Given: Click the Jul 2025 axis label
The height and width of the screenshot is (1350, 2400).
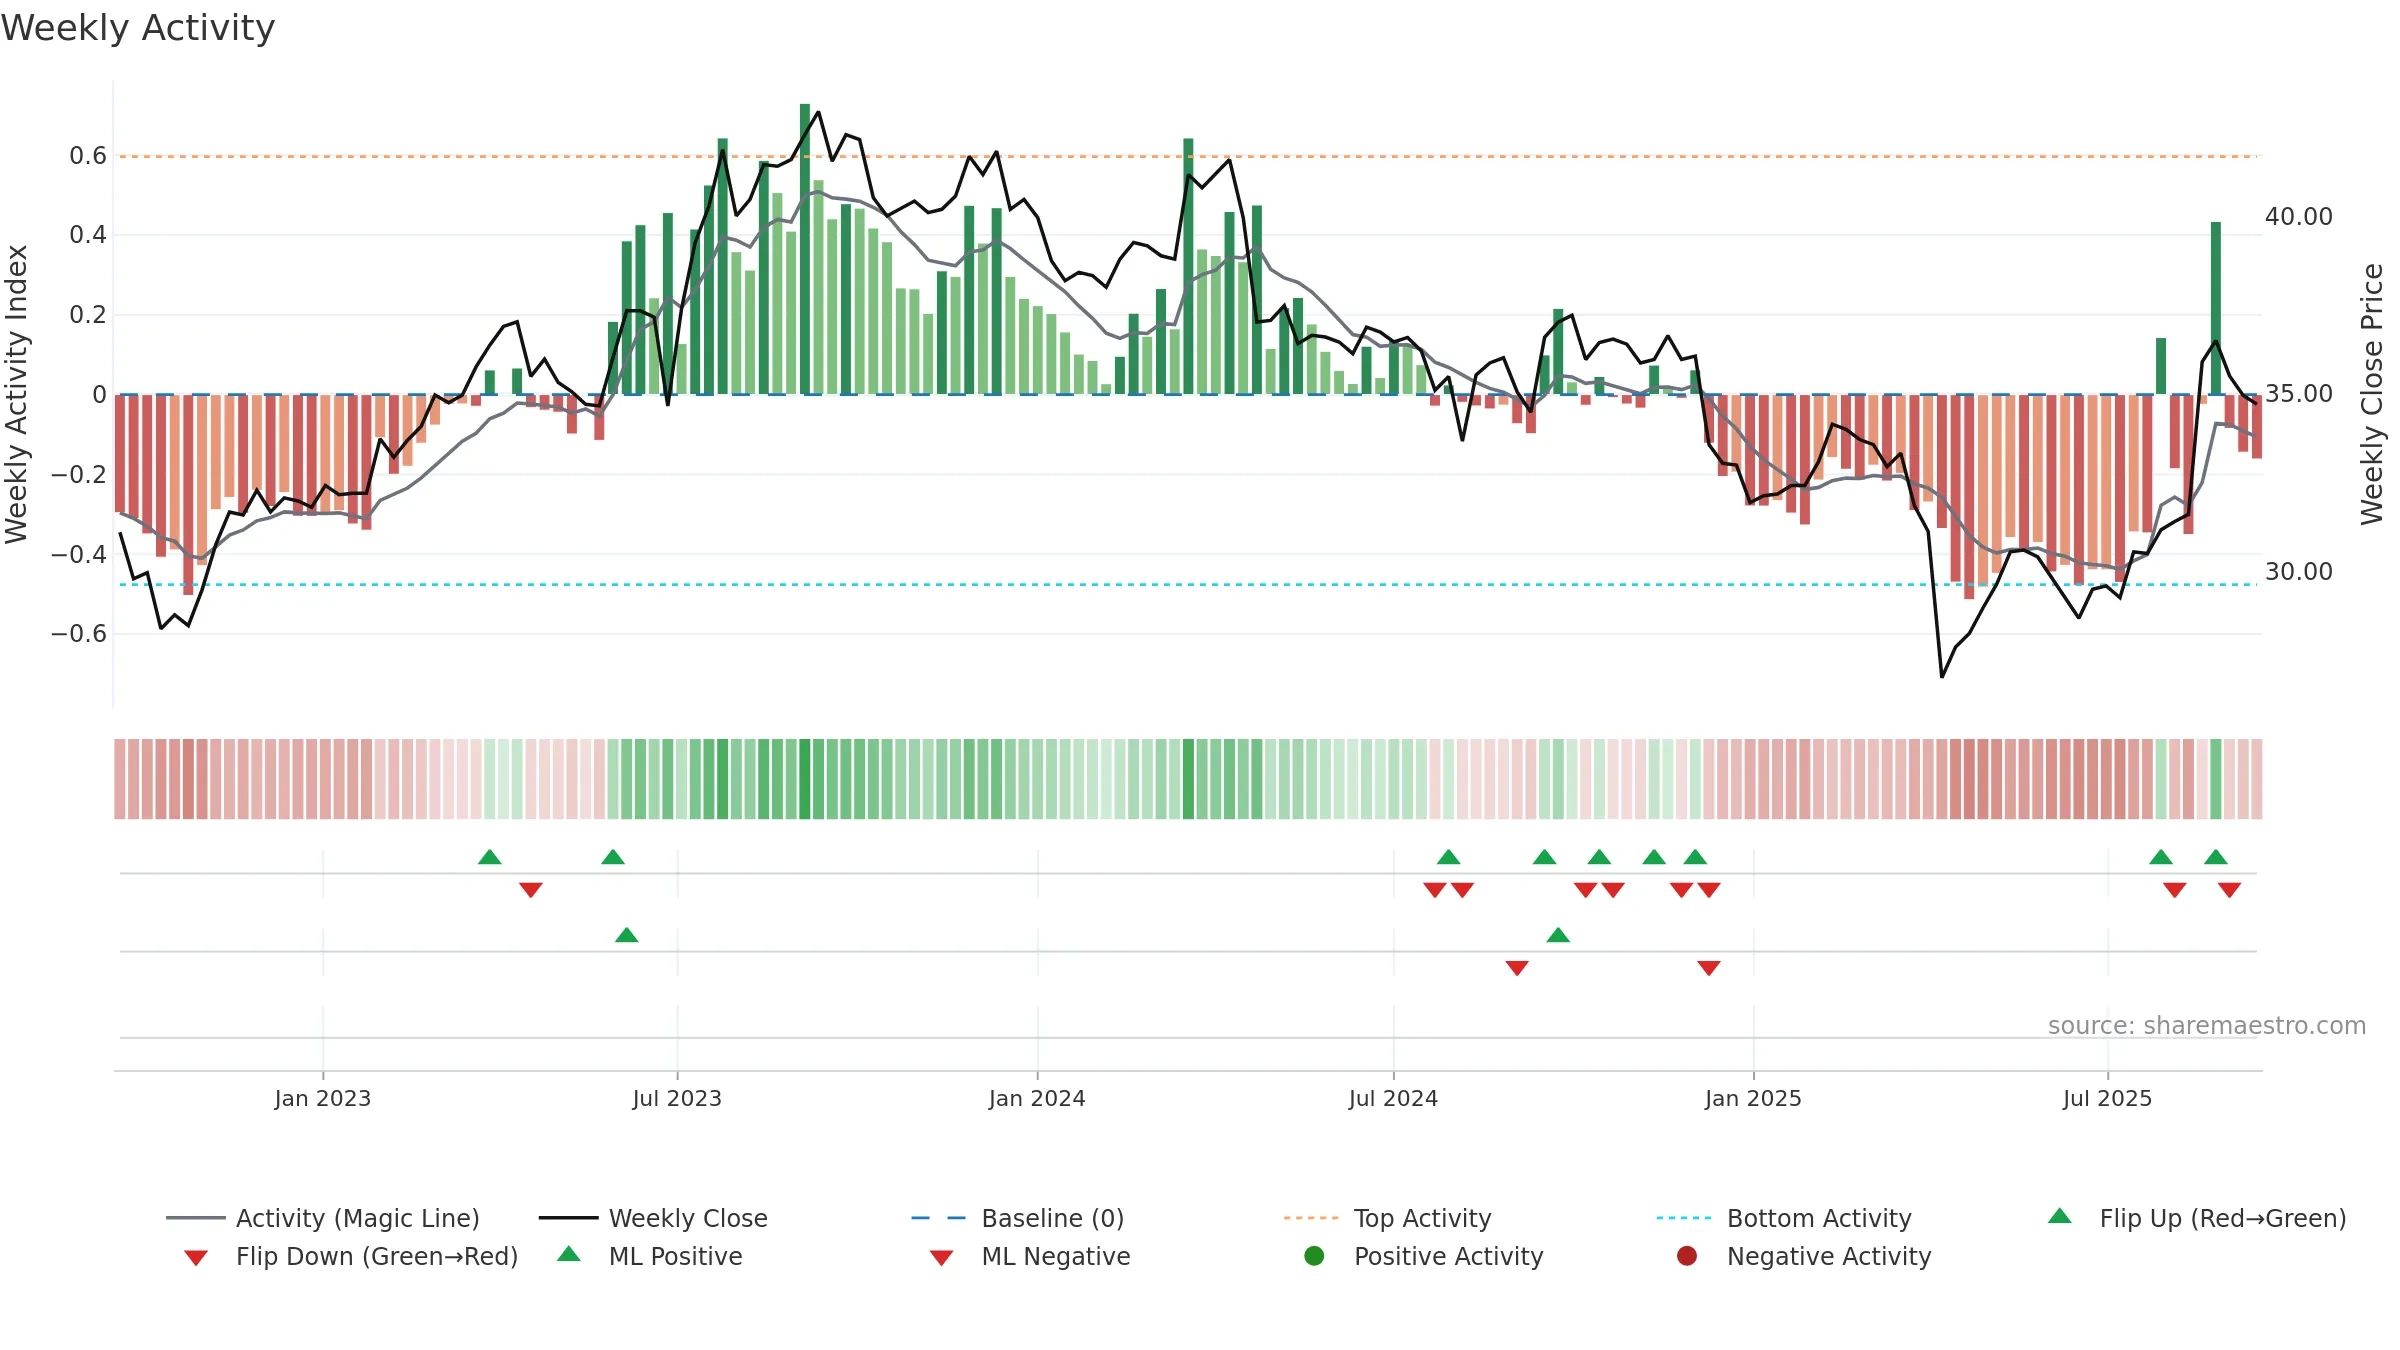Looking at the screenshot, I should pos(2107,1098).
